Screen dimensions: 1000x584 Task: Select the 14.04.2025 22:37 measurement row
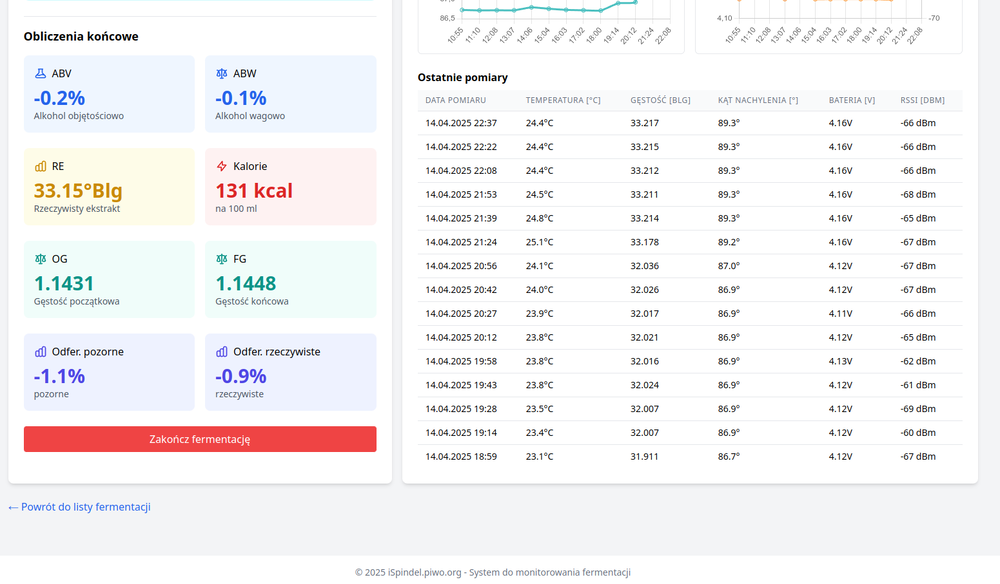(x=690, y=123)
